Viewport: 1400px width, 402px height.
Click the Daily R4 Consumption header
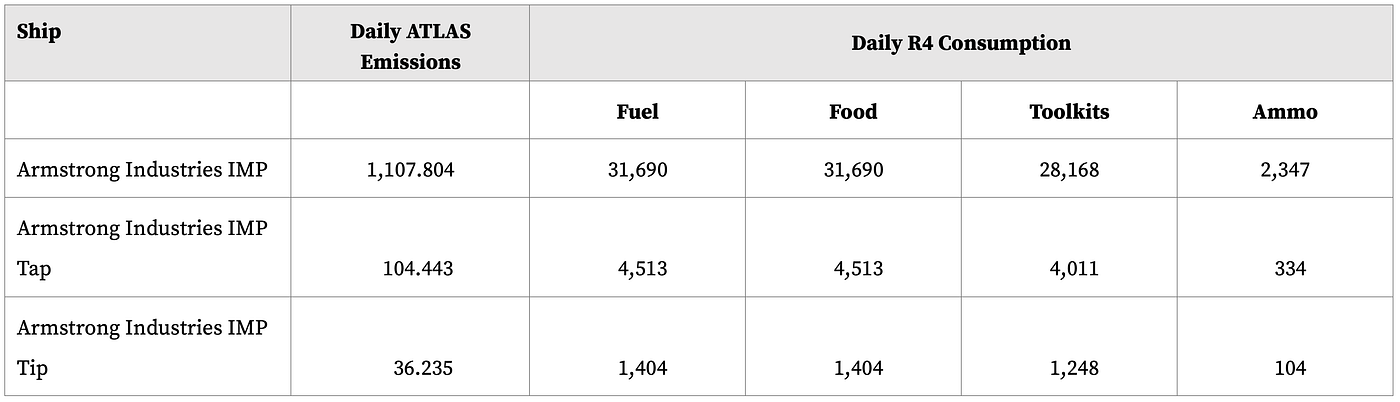click(x=960, y=43)
